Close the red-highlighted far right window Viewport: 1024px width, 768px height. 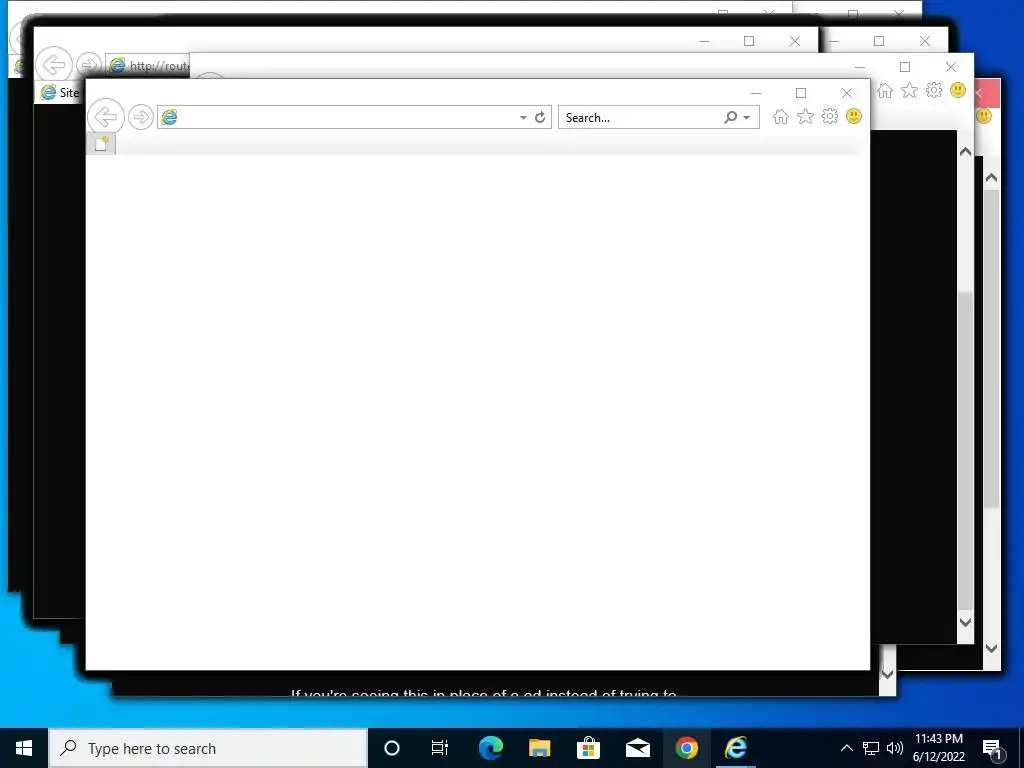[x=987, y=93]
